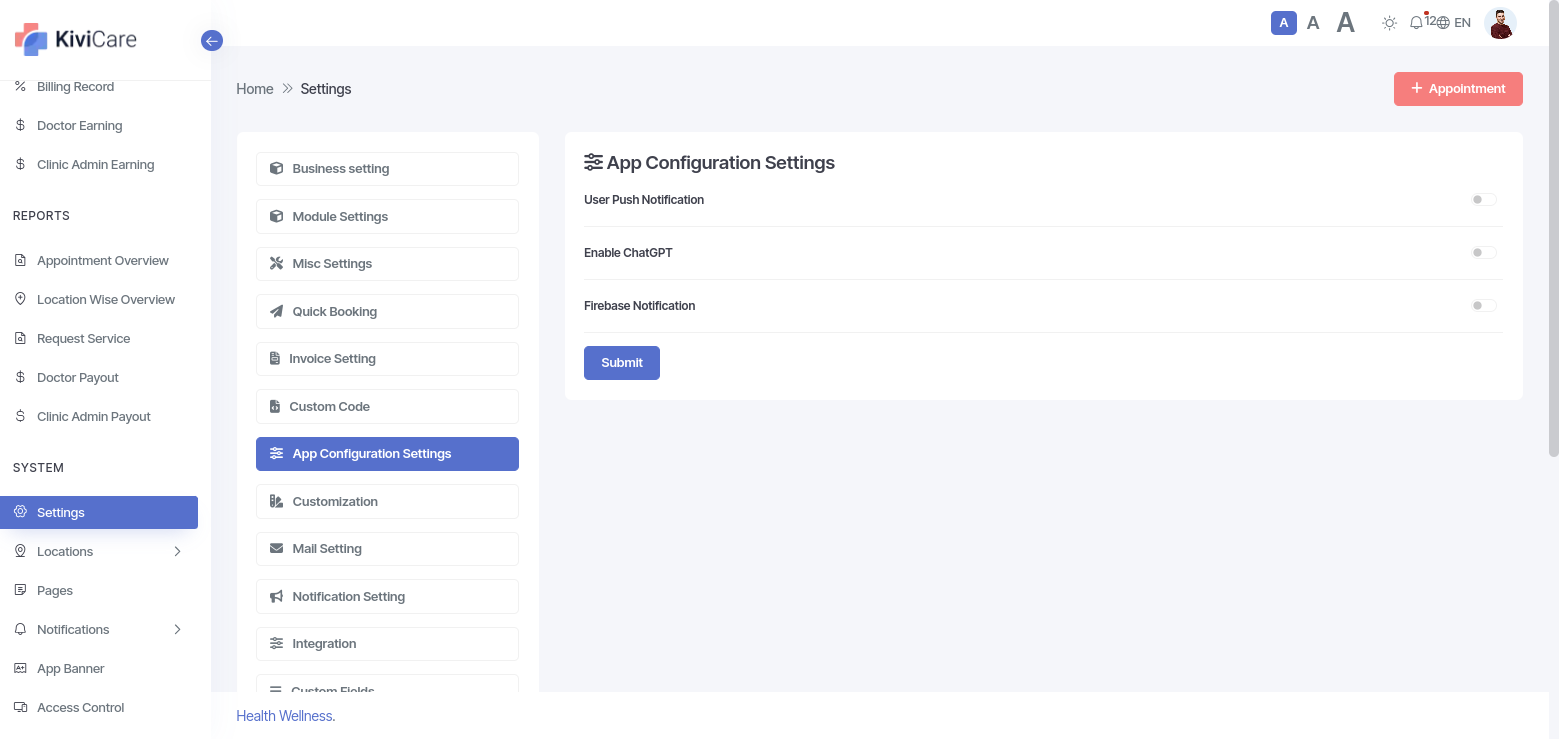Expand the Notifications submenu chevron

coord(177,630)
